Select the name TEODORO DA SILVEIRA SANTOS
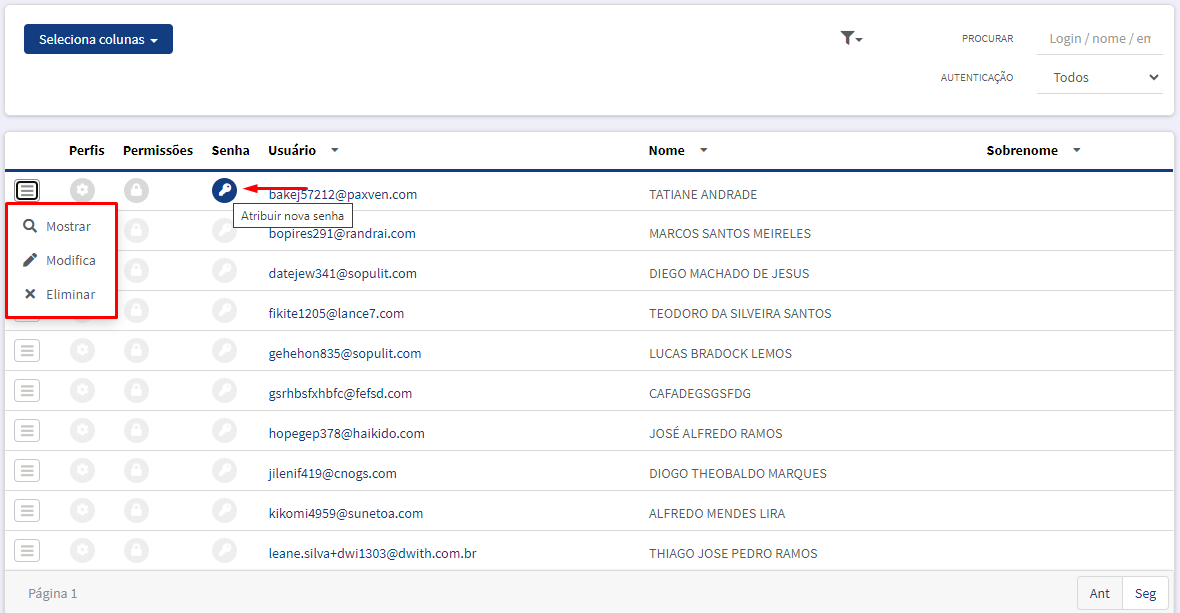This screenshot has height=613, width=1180. click(740, 314)
